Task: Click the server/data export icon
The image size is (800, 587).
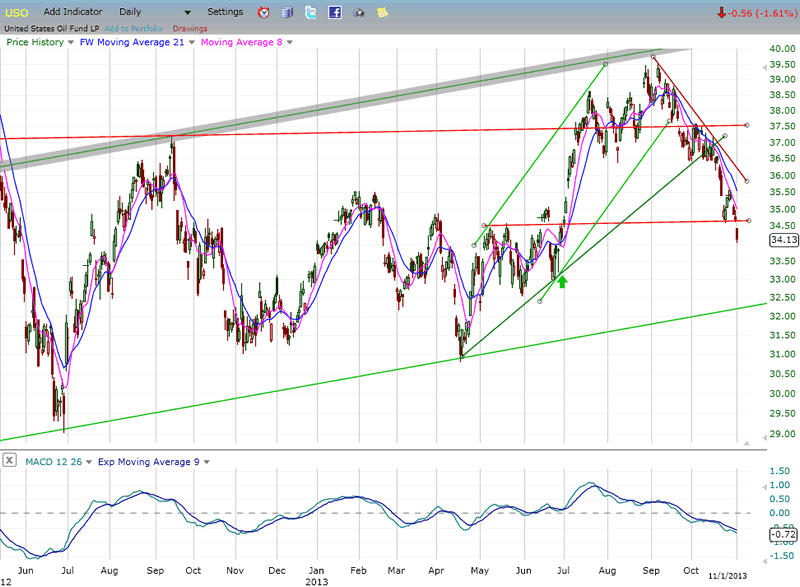Action: click(287, 13)
